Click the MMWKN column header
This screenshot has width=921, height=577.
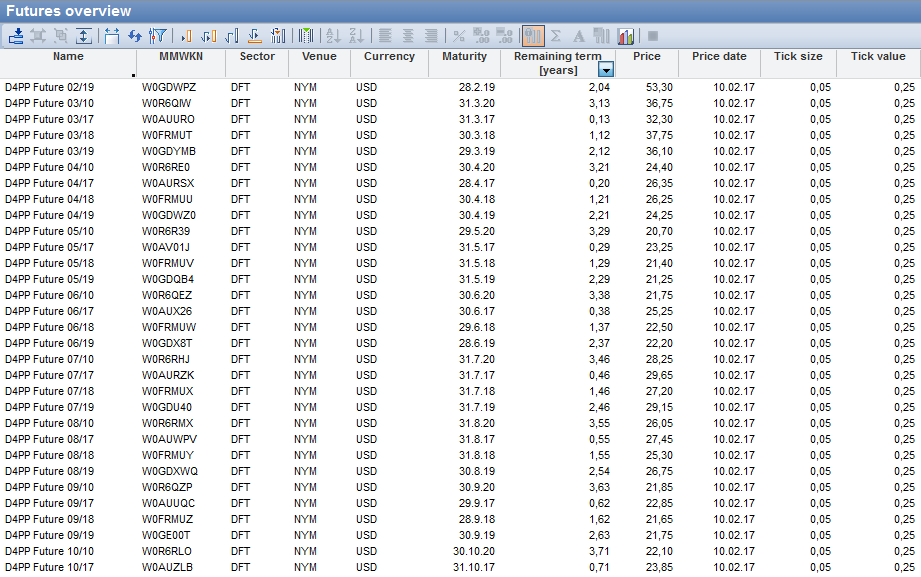point(180,57)
